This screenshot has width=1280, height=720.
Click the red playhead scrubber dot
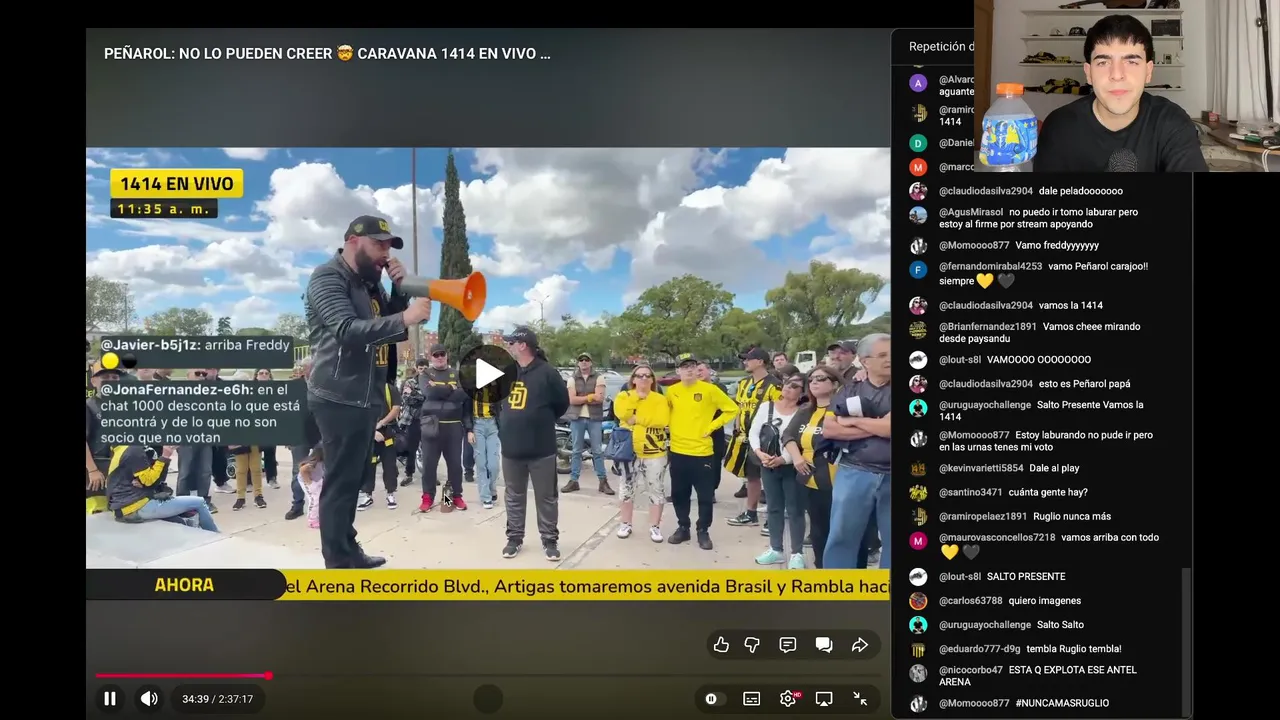pos(268,676)
